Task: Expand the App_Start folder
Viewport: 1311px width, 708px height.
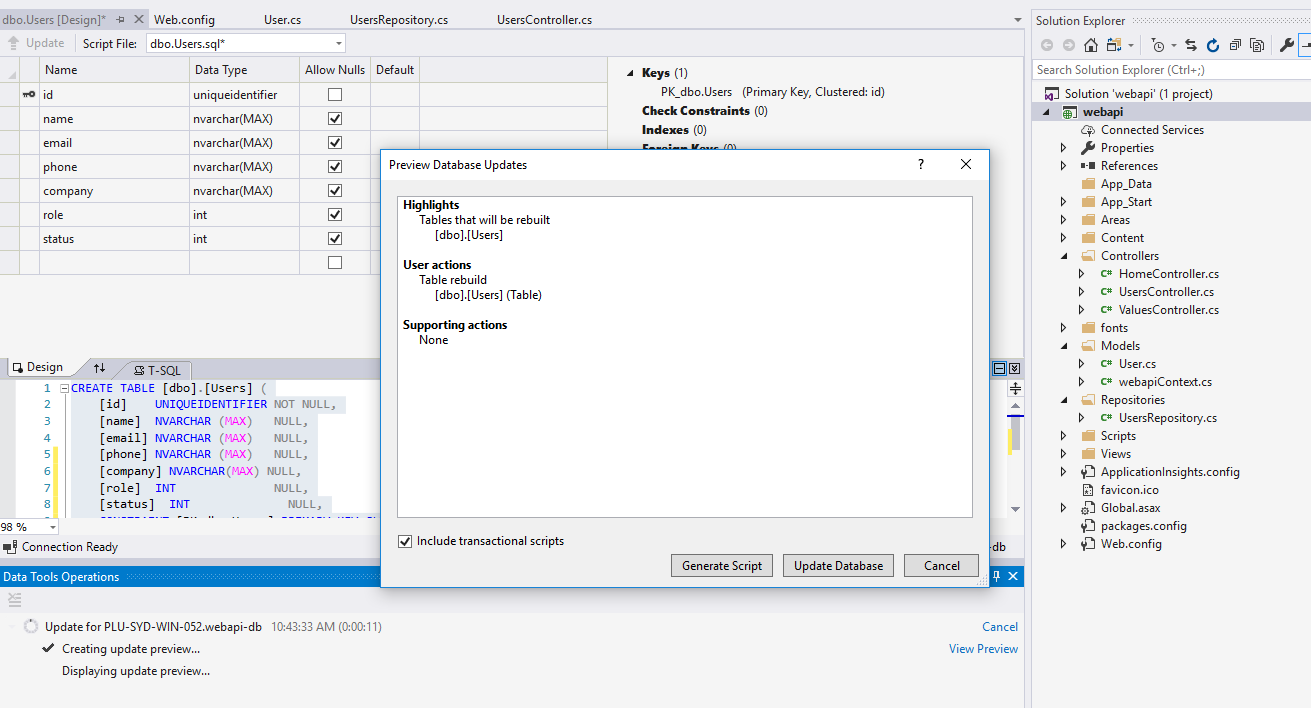Action: [1064, 202]
